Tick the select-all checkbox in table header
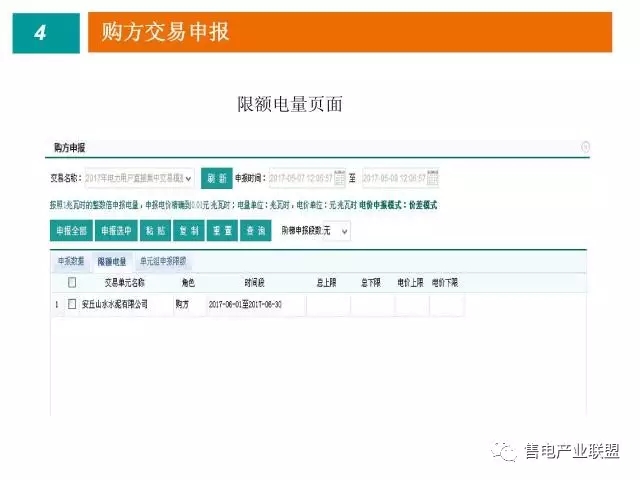This screenshot has width=640, height=480. (x=71, y=283)
